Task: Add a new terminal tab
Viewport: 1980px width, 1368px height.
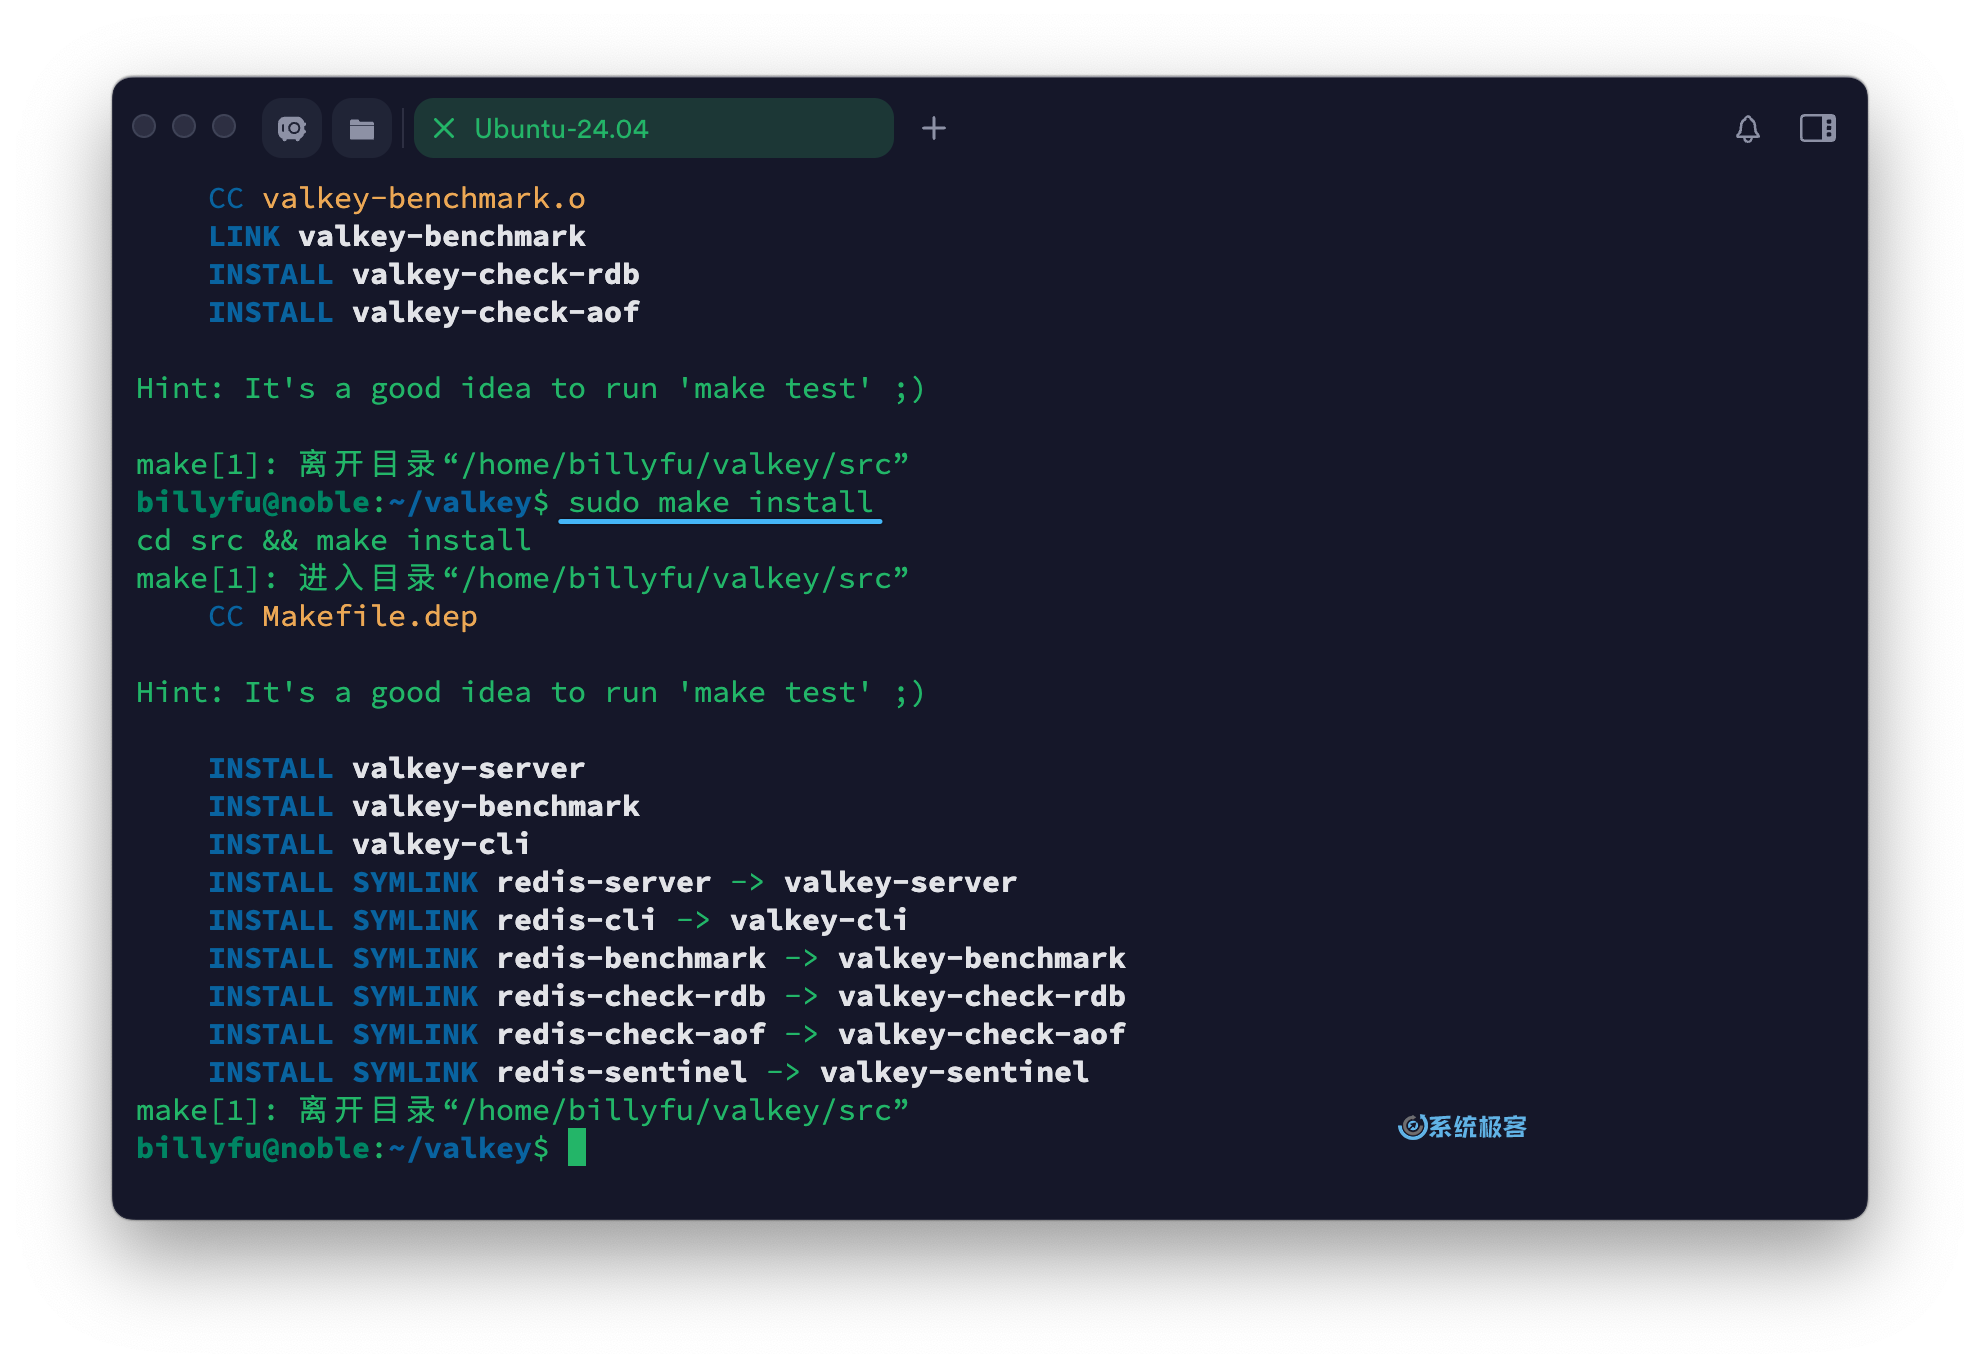Action: click(933, 128)
